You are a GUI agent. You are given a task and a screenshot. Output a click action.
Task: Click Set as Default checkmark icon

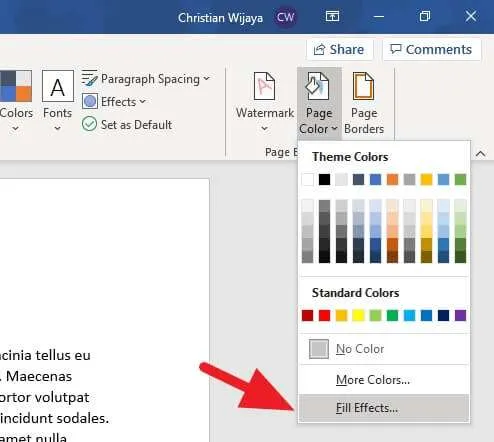tap(89, 124)
